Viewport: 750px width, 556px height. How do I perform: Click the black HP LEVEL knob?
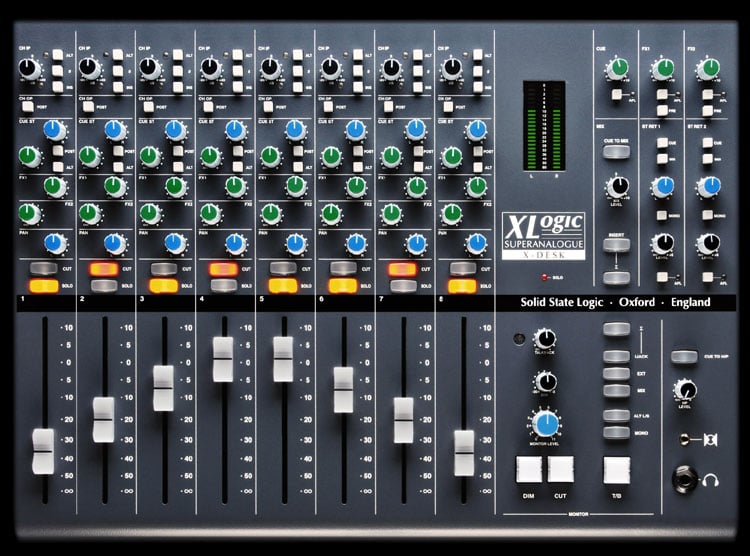pyautogui.click(x=685, y=389)
